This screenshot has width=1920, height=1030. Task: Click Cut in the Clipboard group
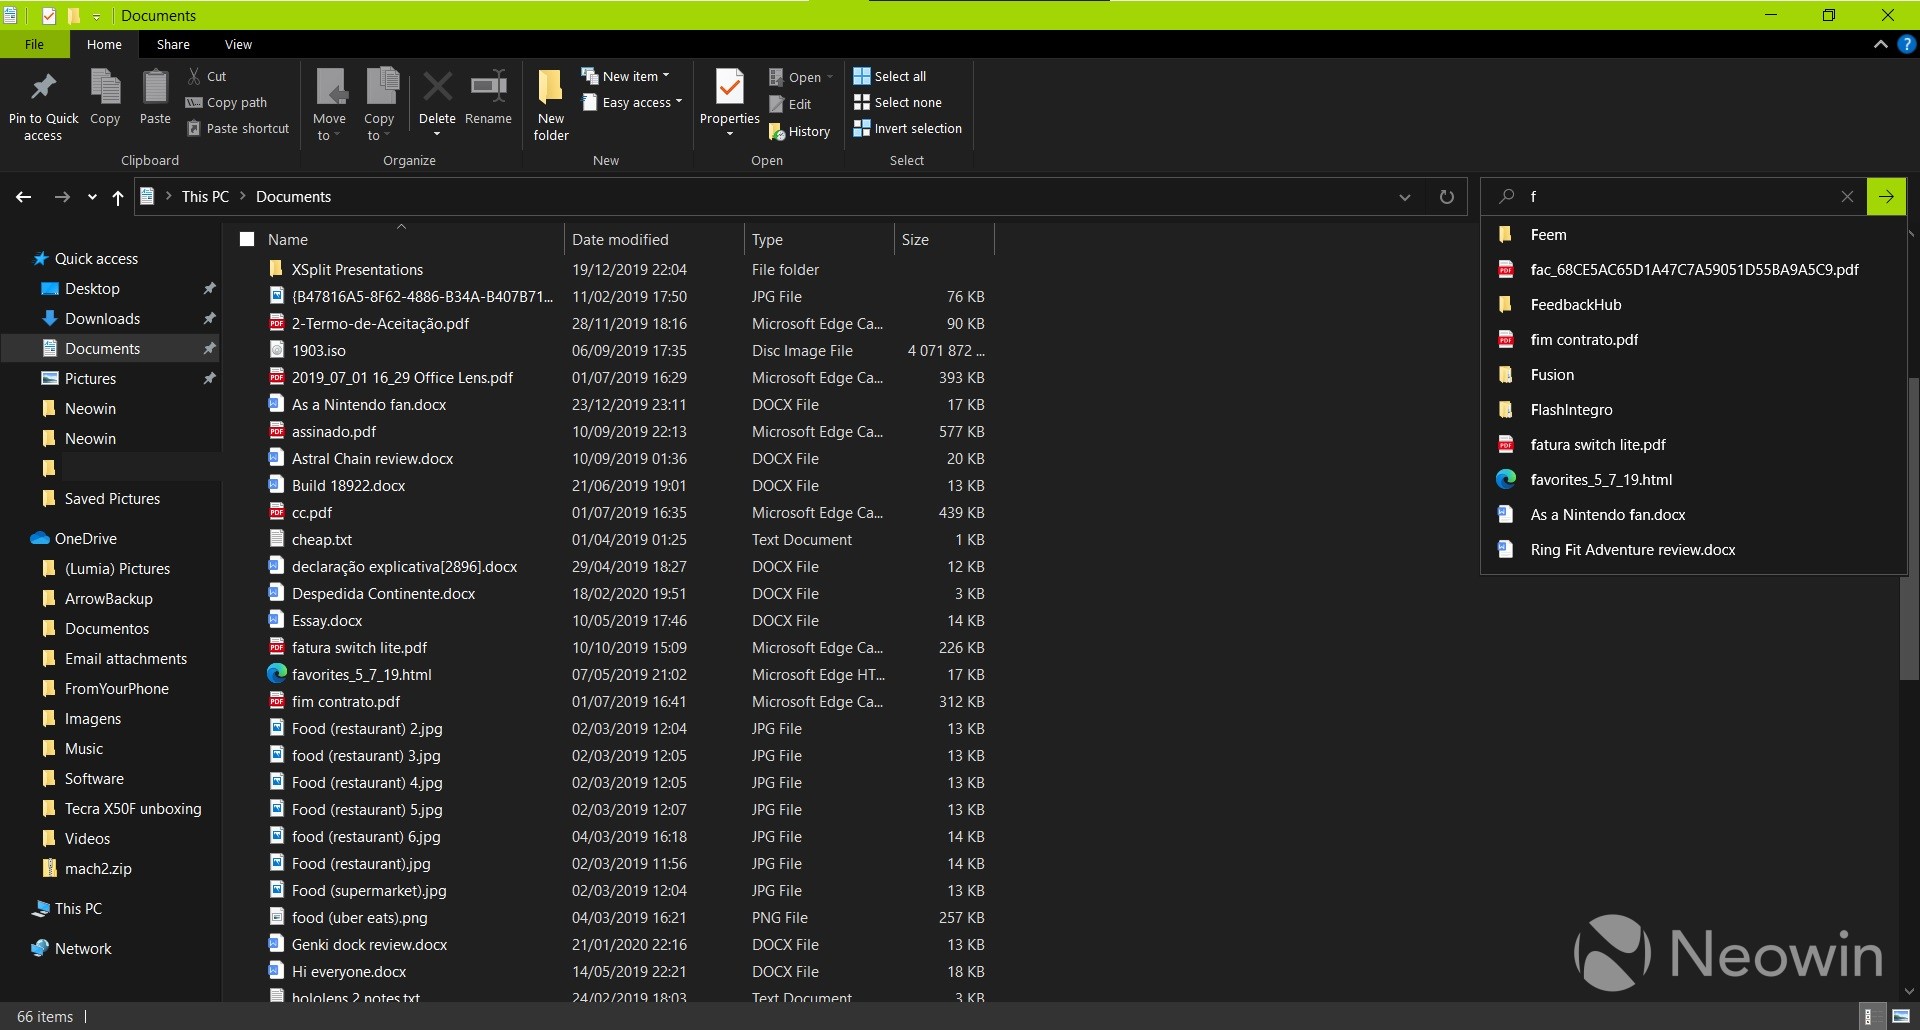[x=207, y=76]
